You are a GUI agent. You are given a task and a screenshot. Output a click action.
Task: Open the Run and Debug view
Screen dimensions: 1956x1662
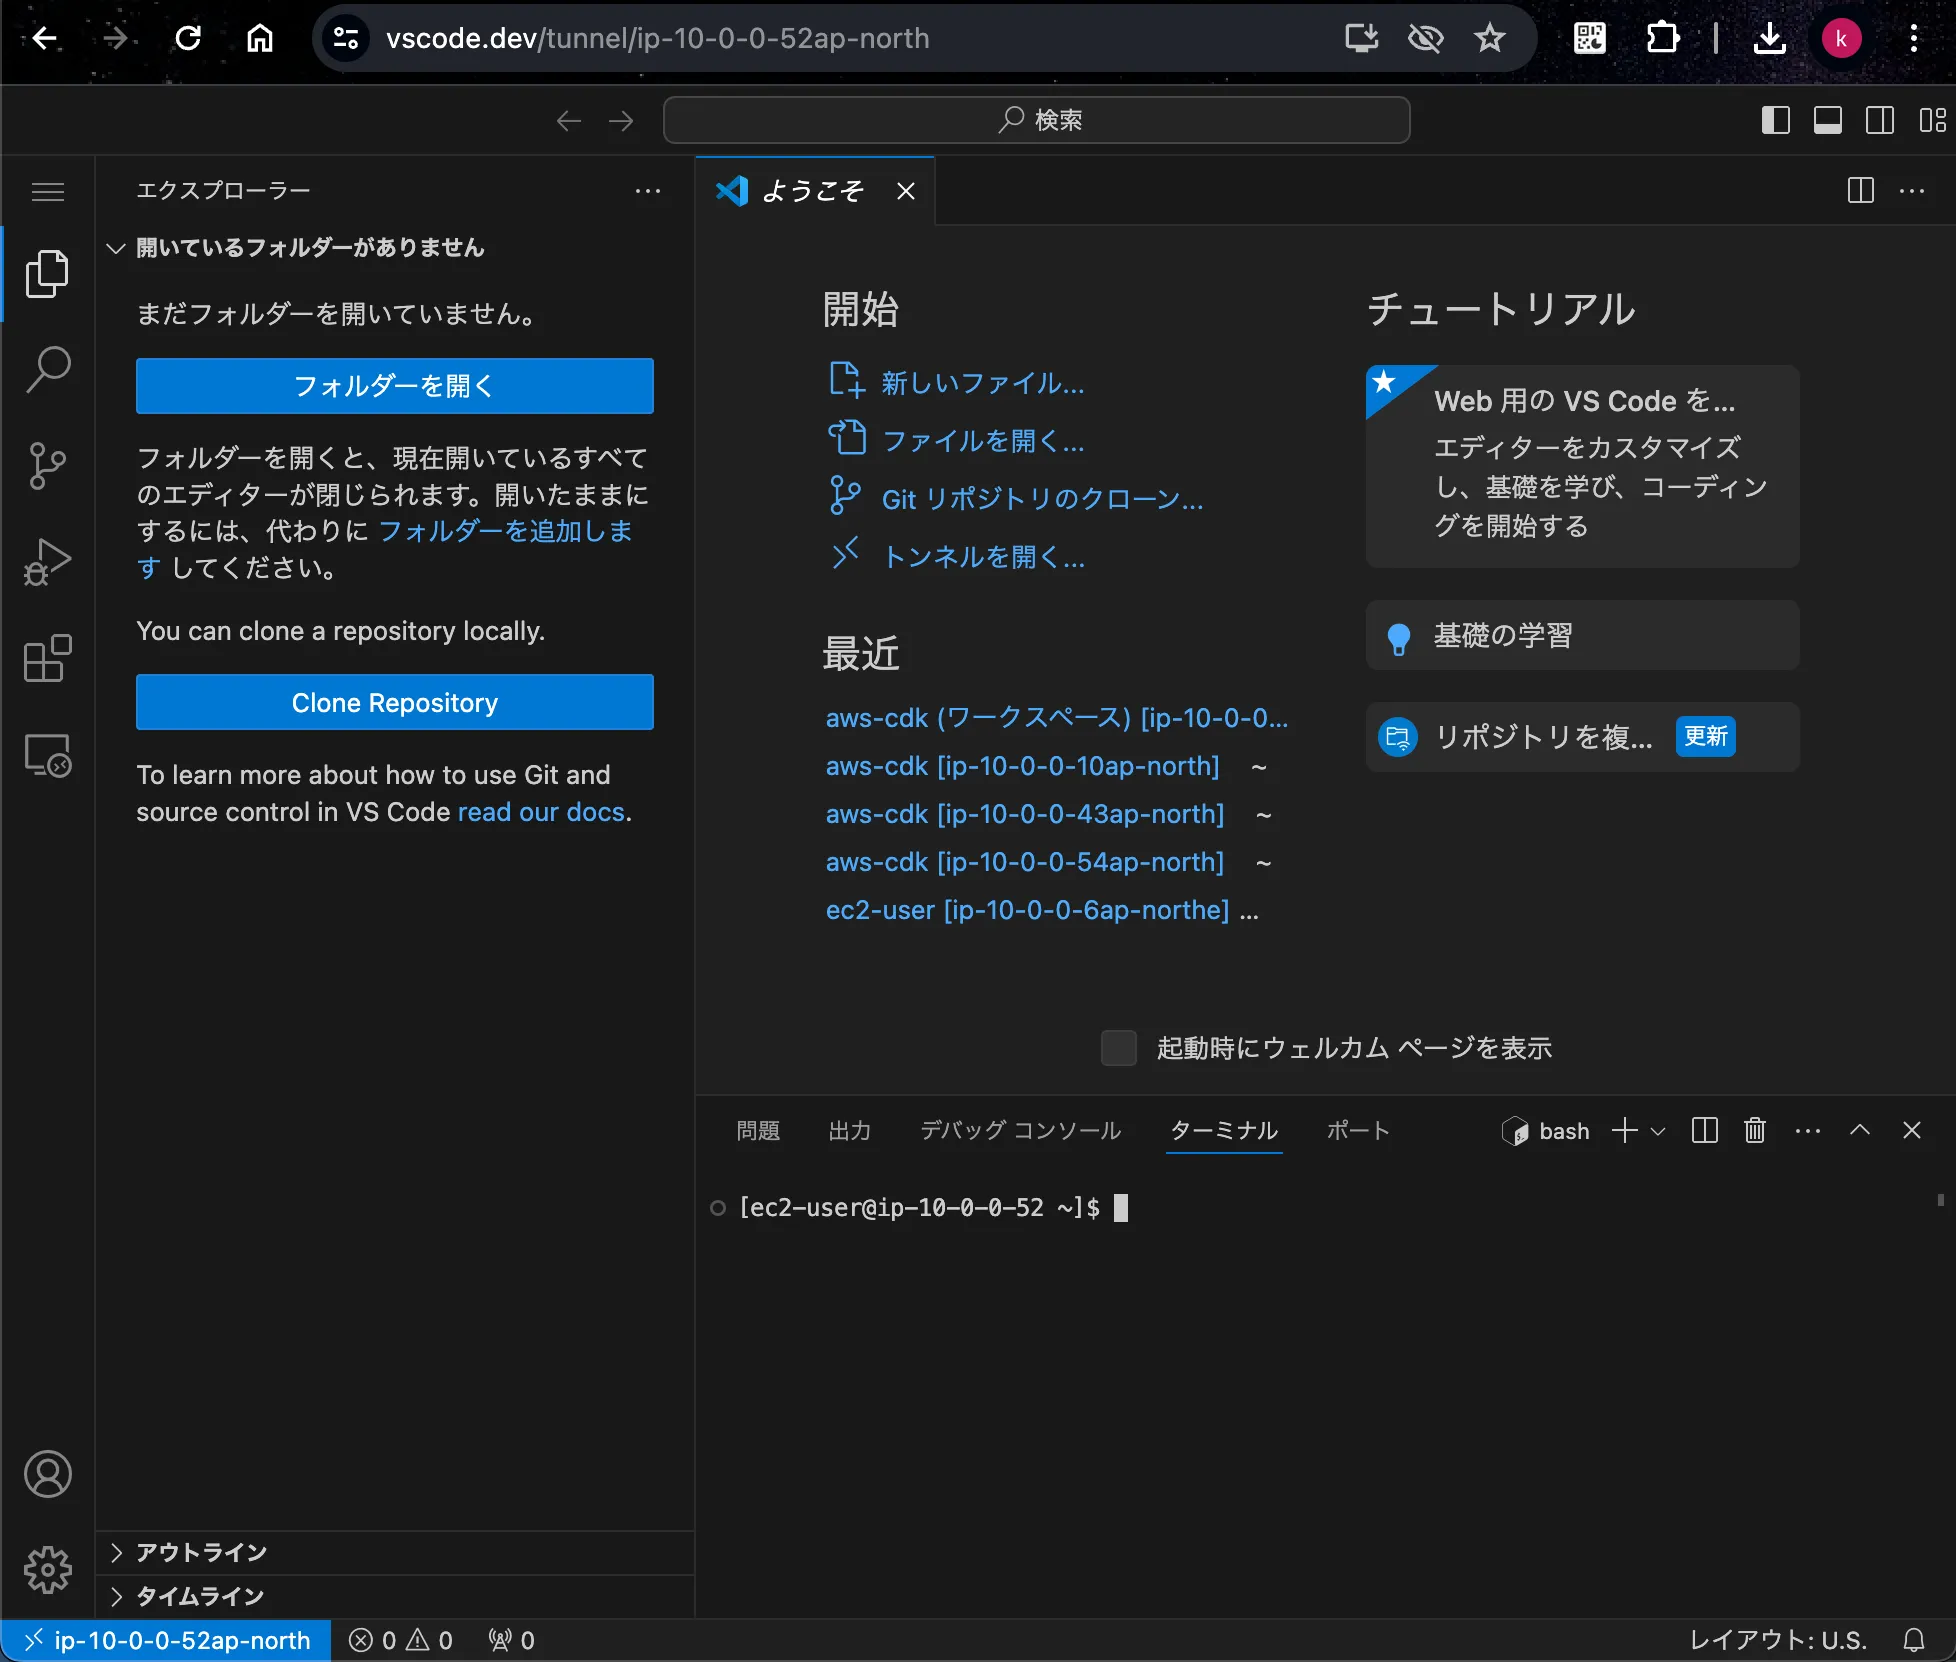[47, 562]
